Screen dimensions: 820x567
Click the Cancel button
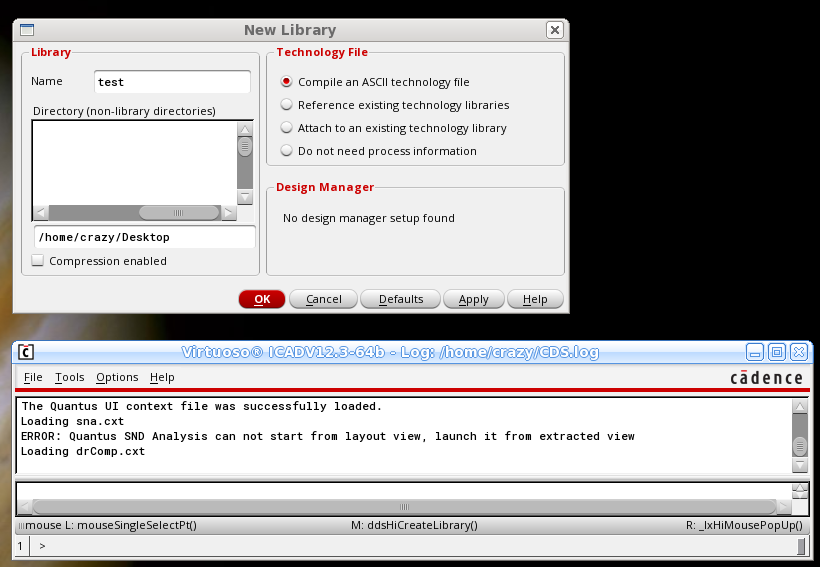click(x=323, y=299)
